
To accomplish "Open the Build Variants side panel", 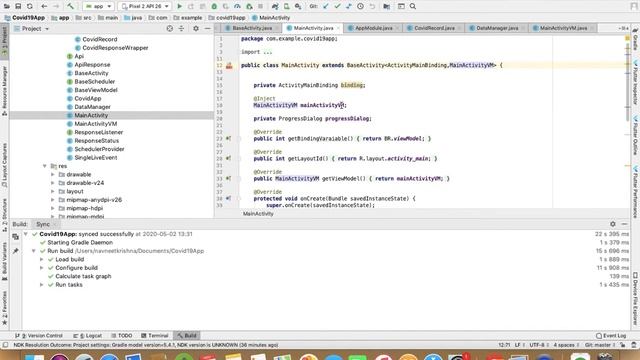I will pos(4,261).
